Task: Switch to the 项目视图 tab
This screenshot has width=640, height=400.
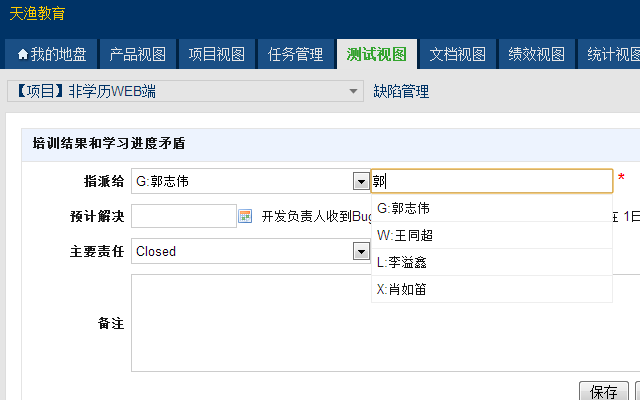Action: coord(216,54)
